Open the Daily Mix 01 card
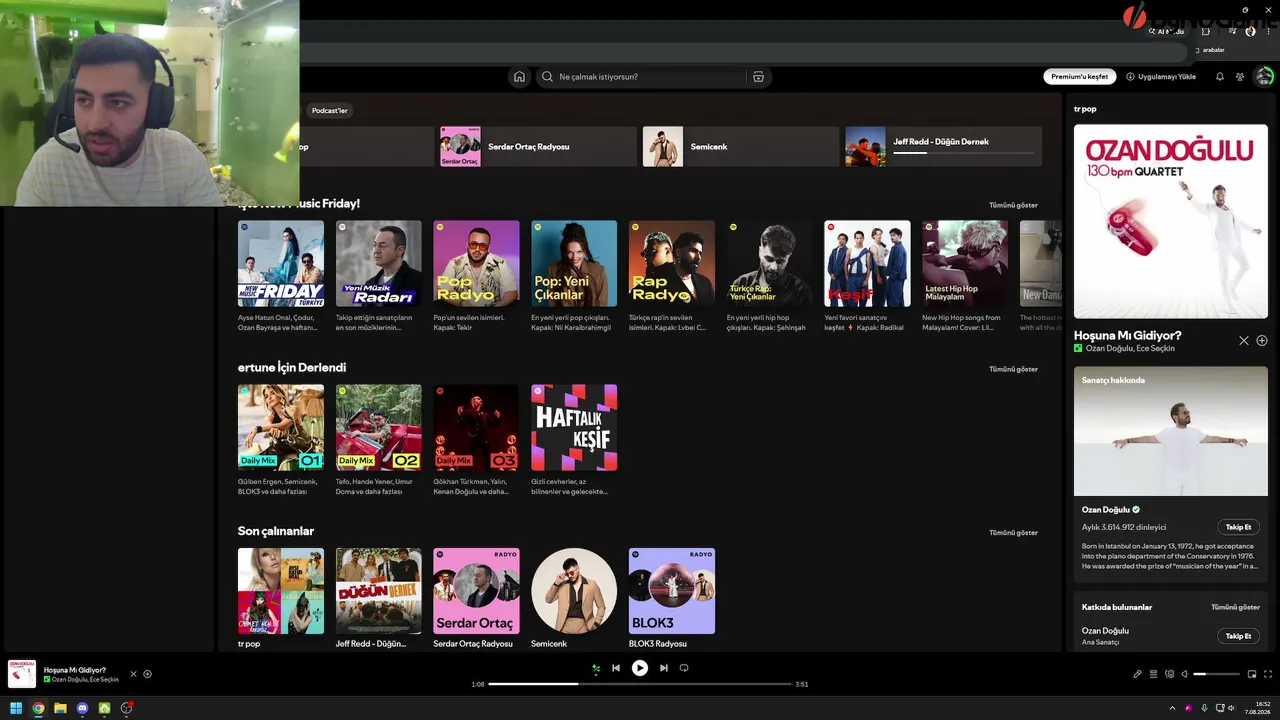Image resolution: width=1280 pixels, height=720 pixels. pyautogui.click(x=281, y=441)
